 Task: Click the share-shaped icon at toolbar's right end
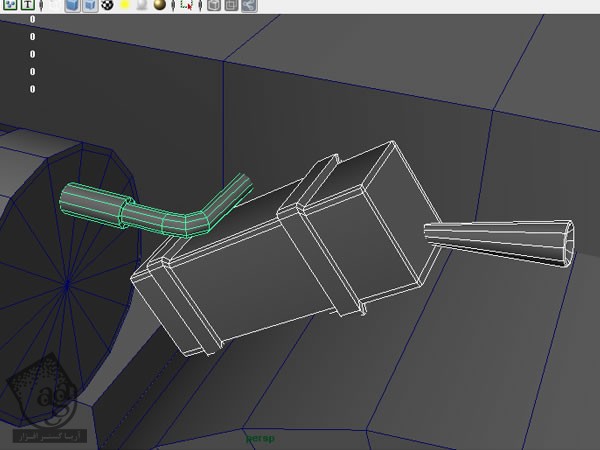pos(248,5)
